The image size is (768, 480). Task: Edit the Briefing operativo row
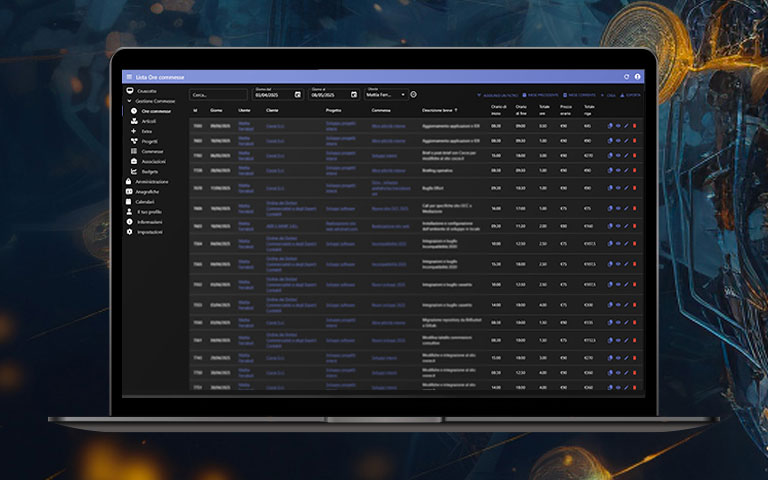[x=626, y=170]
